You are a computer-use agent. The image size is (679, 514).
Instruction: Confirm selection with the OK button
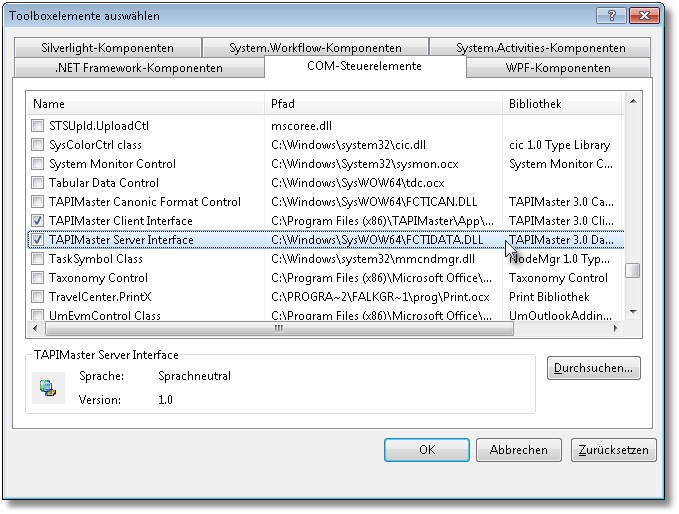point(427,450)
